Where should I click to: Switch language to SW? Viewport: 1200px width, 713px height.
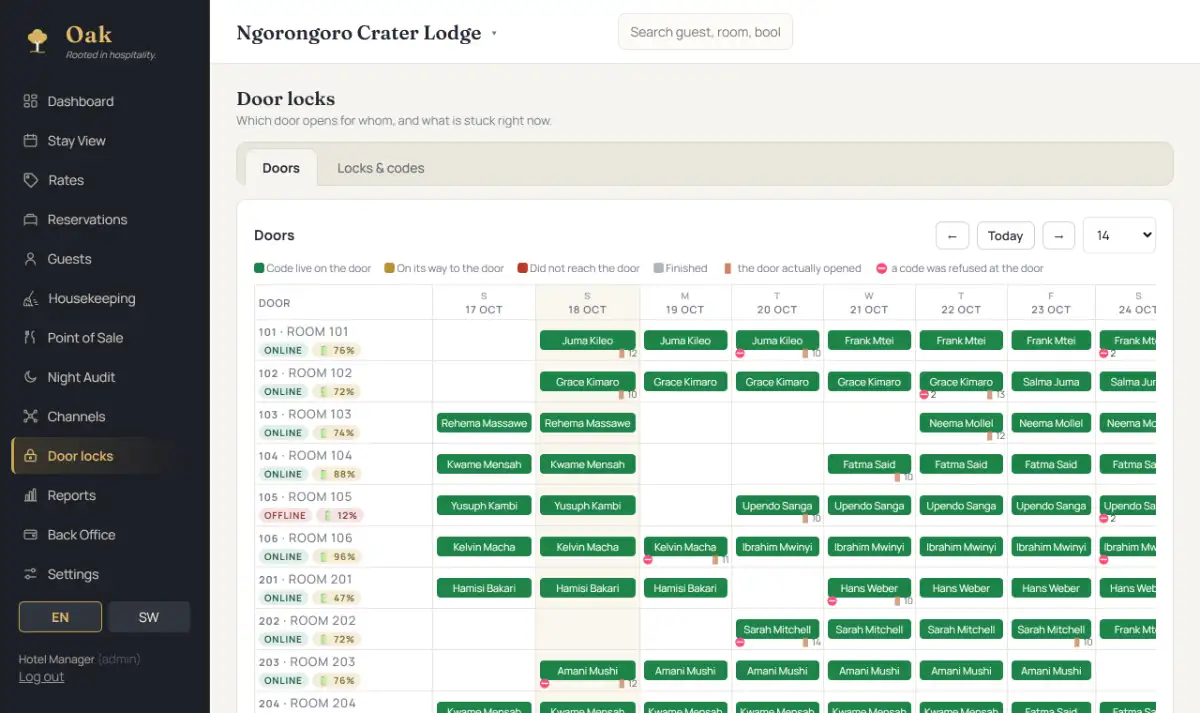149,617
